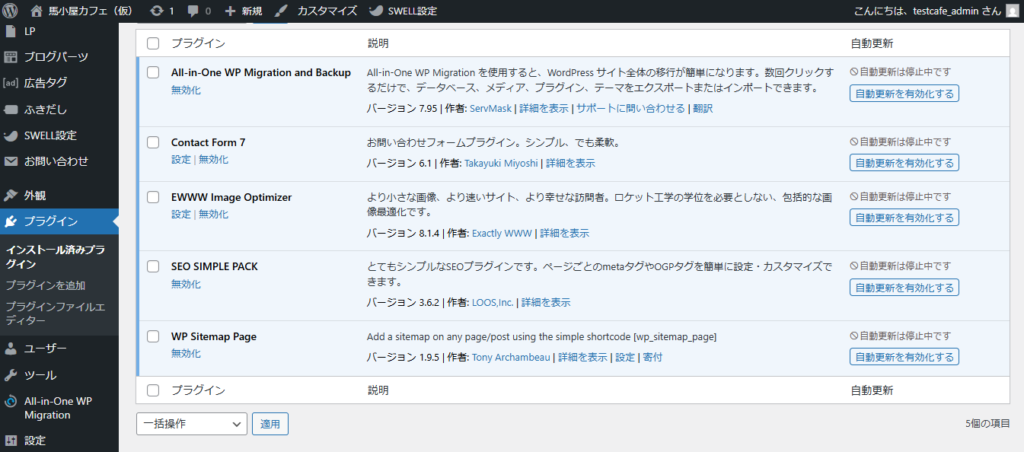Open the Takayuki Miyoshi author link

501,163
